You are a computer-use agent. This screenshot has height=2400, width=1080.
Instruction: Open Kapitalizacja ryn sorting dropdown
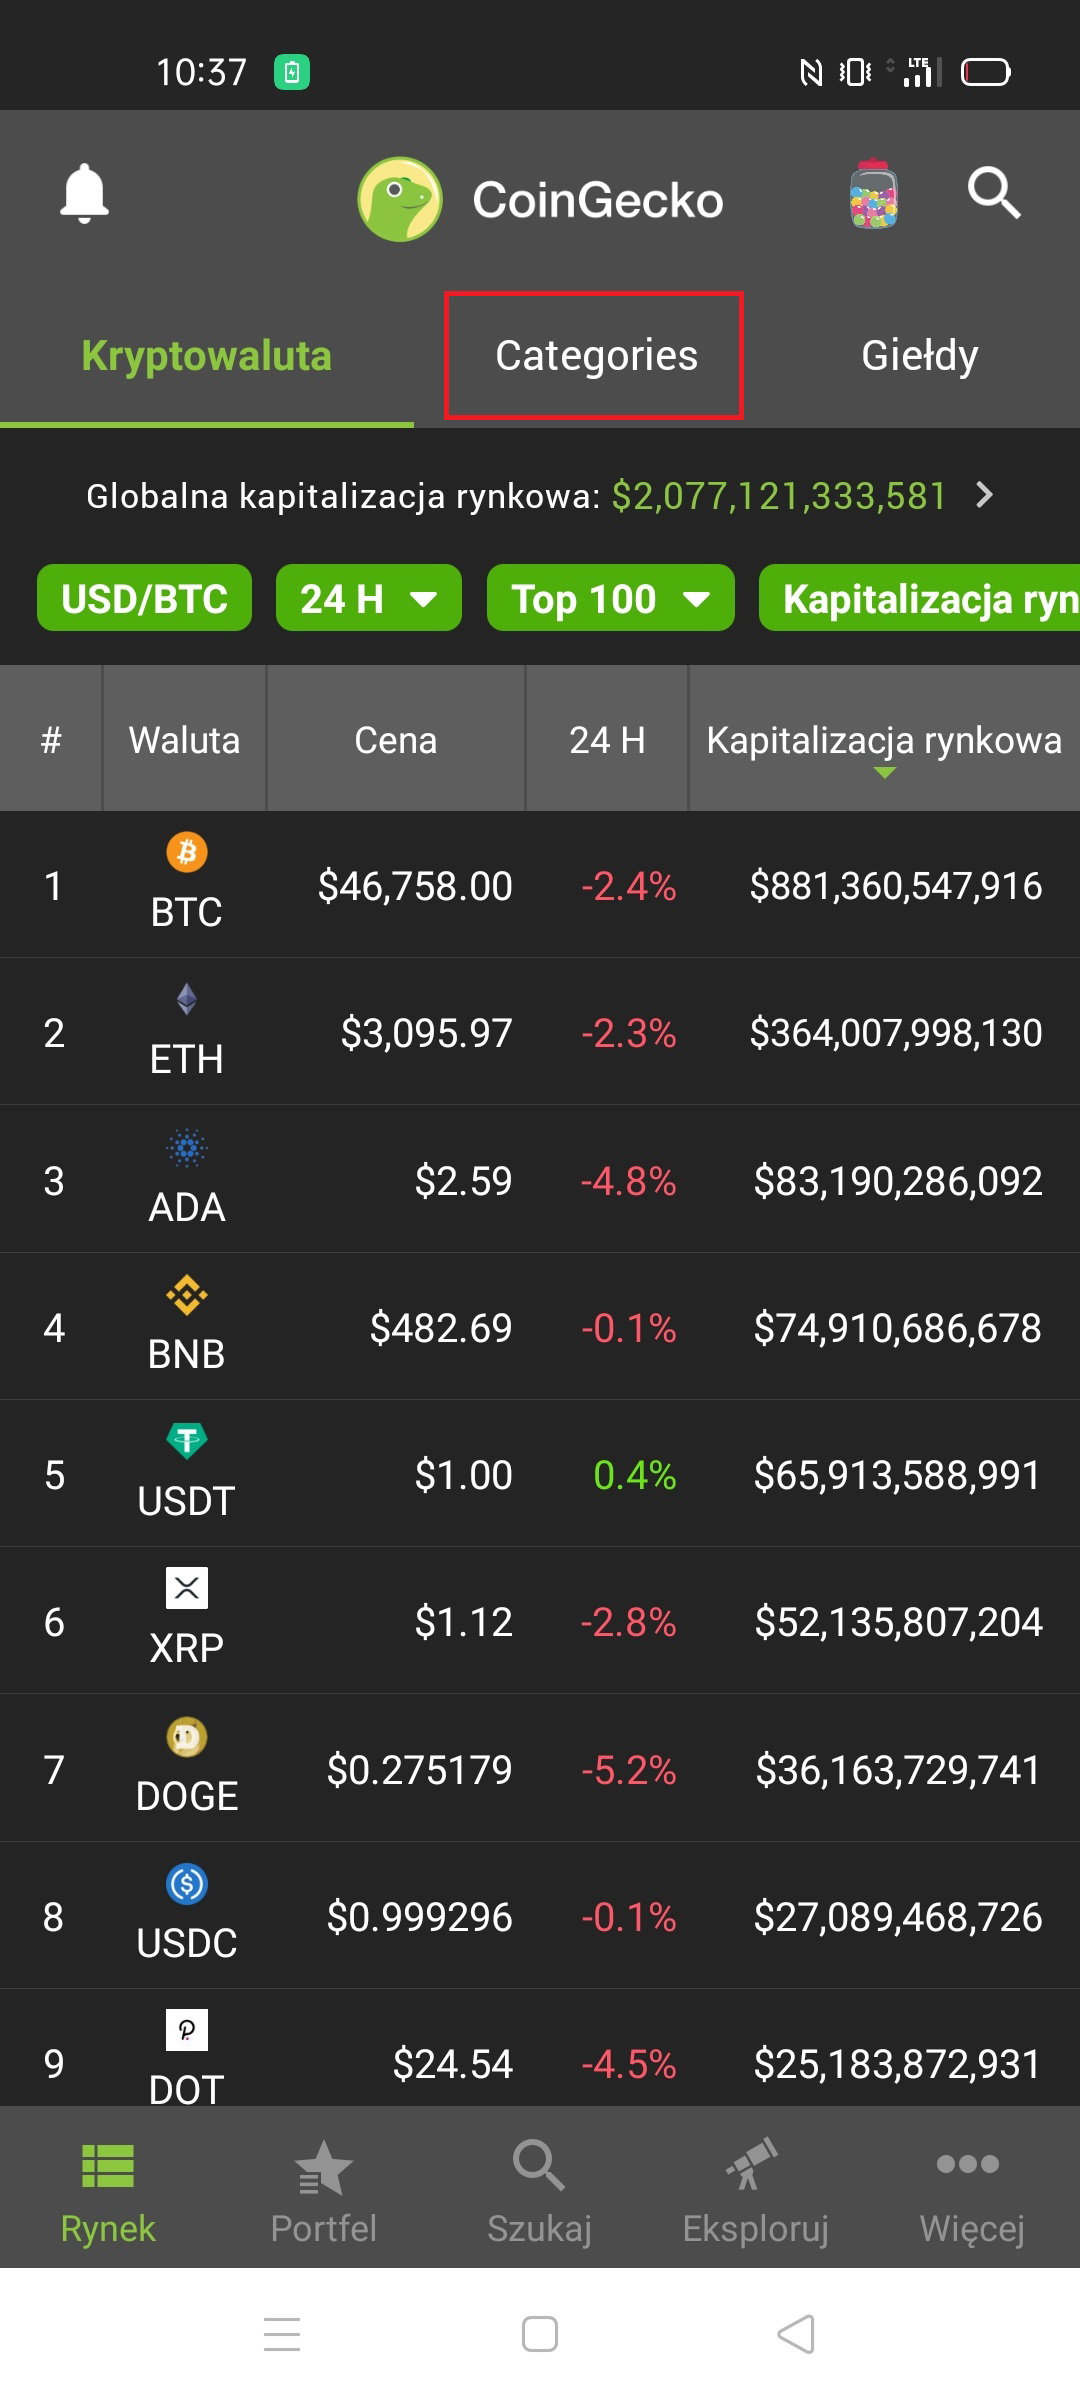tap(920, 598)
